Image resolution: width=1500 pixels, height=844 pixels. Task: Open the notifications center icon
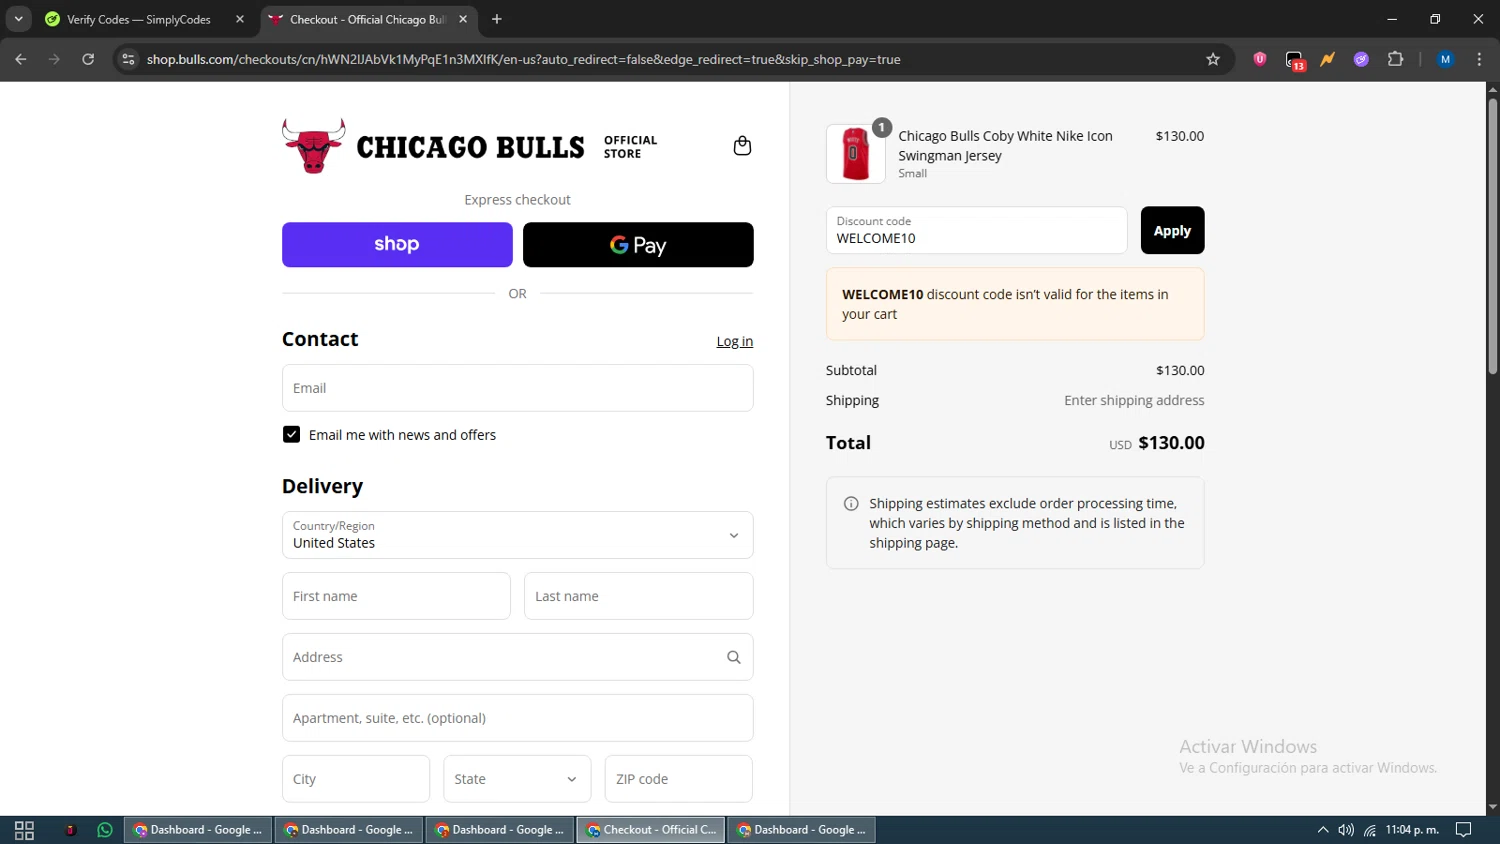(x=1463, y=830)
